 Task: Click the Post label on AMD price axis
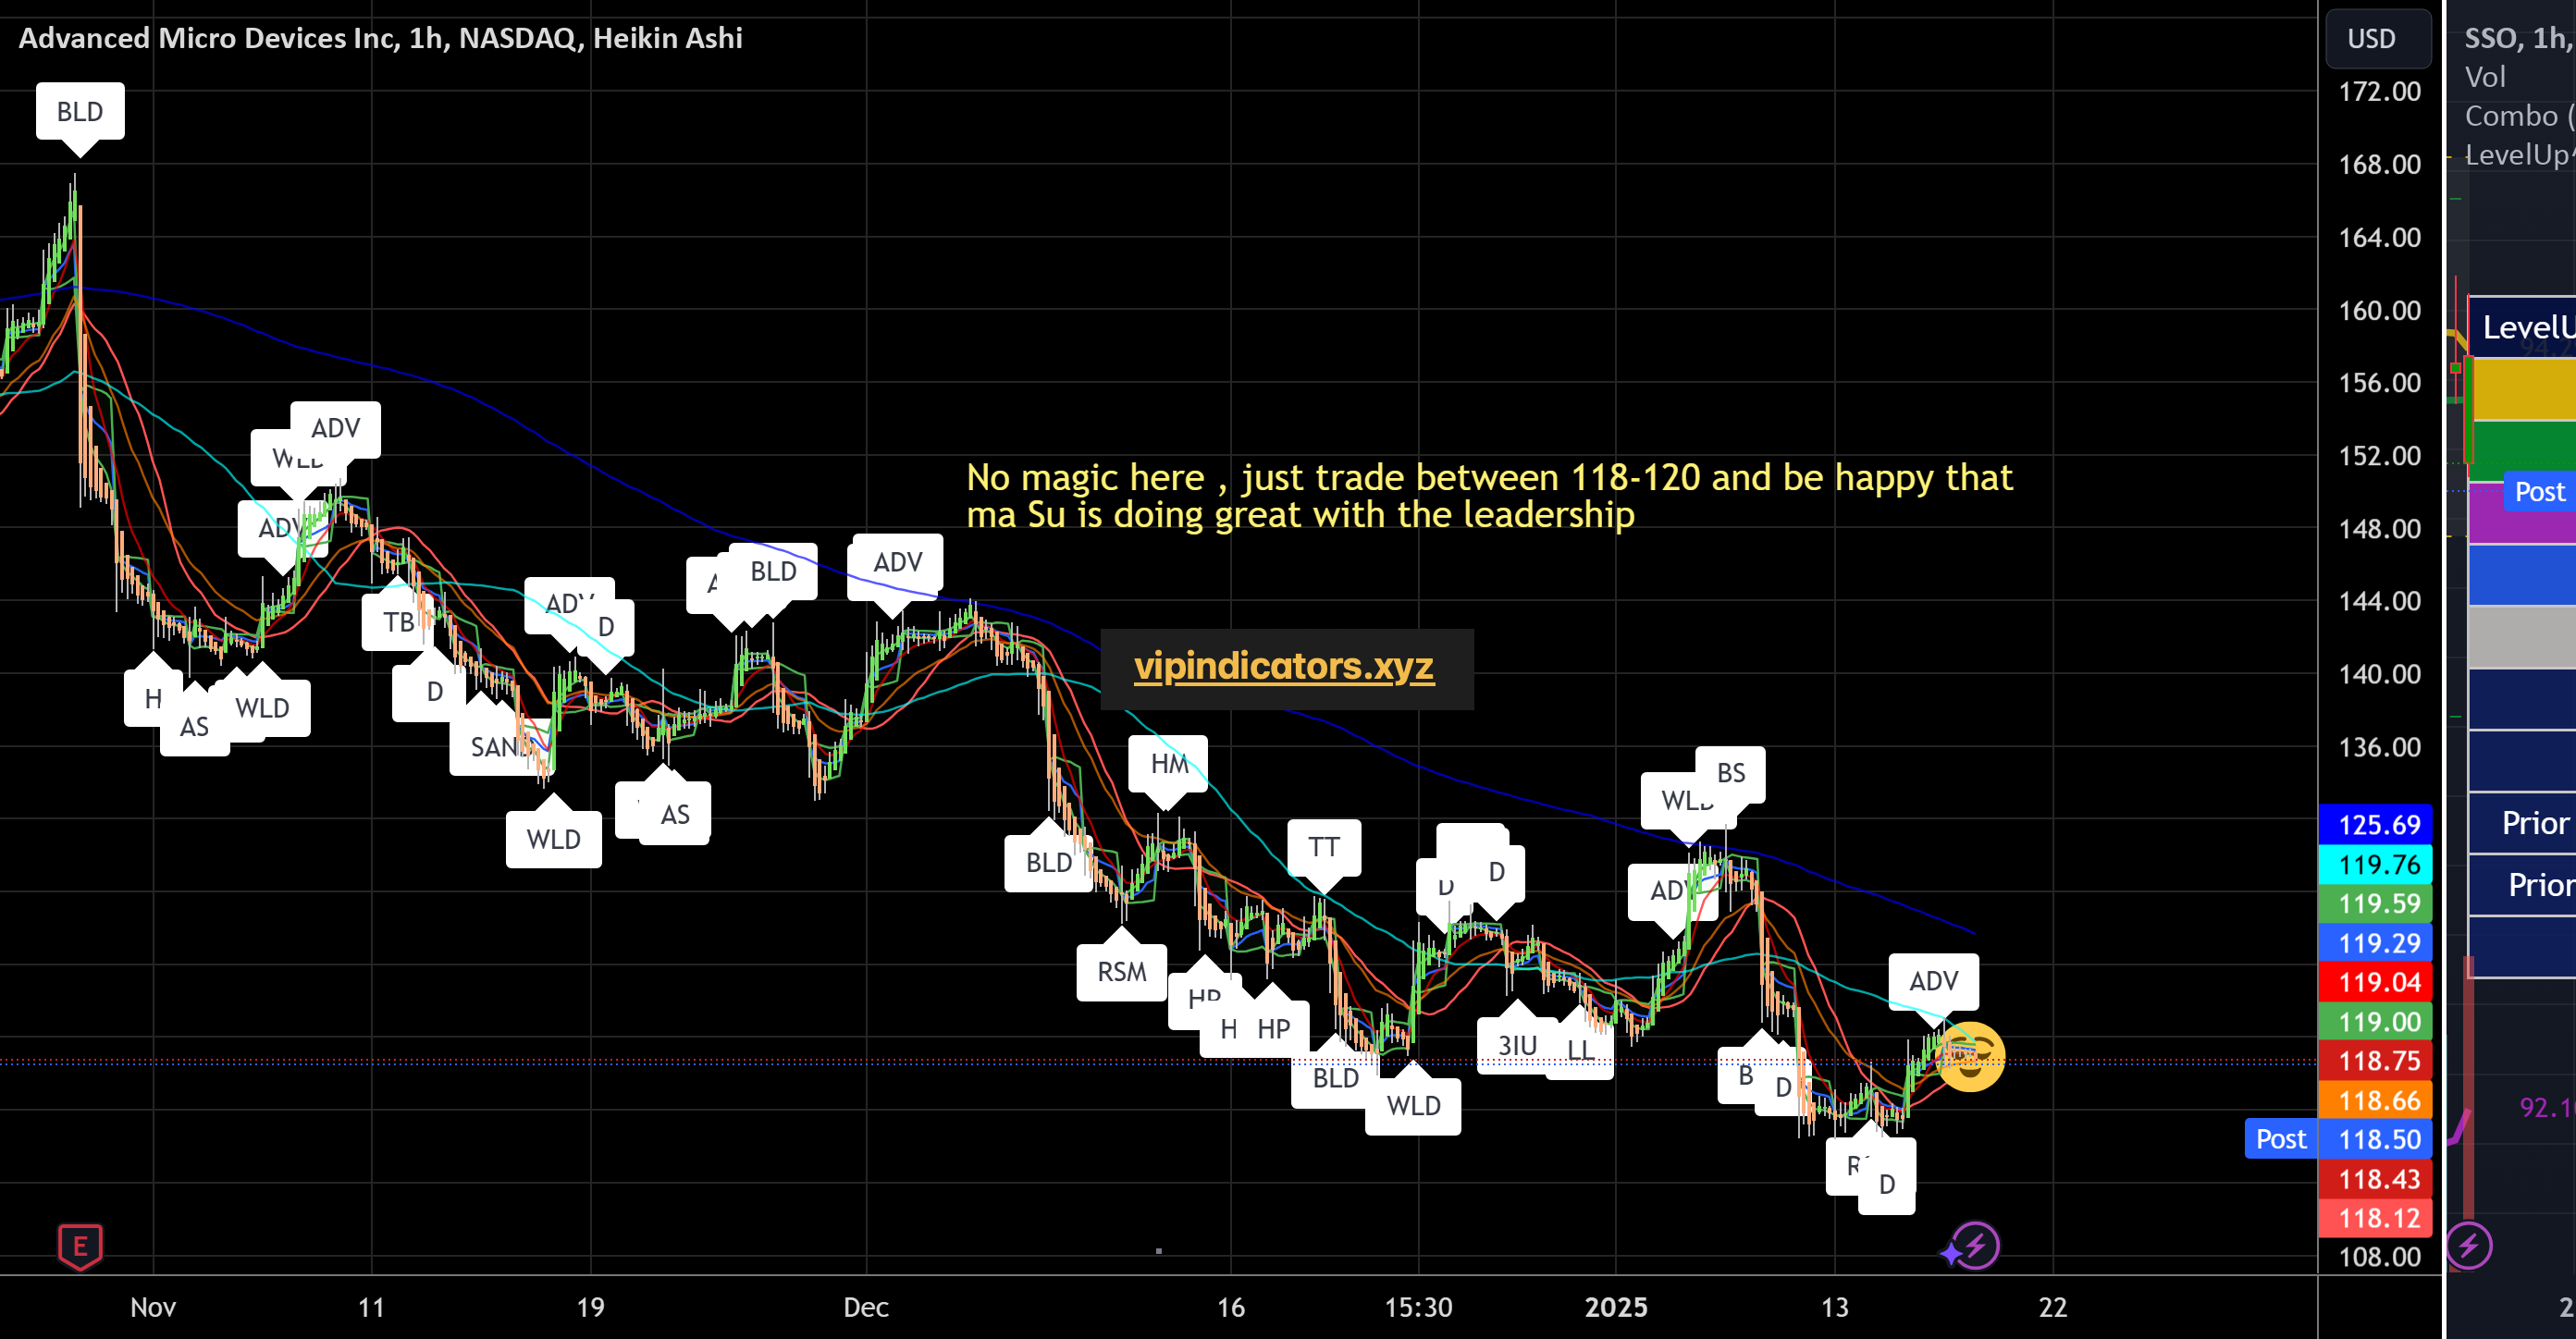[x=2281, y=1139]
